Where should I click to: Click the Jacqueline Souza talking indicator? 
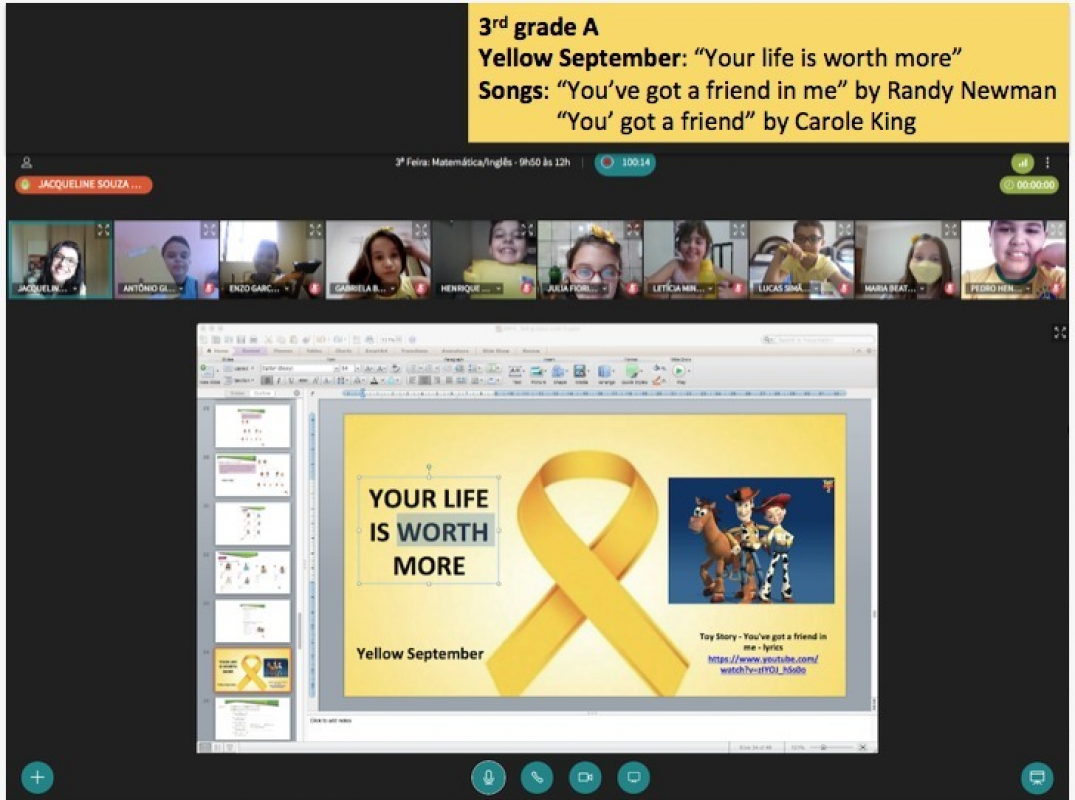[83, 185]
